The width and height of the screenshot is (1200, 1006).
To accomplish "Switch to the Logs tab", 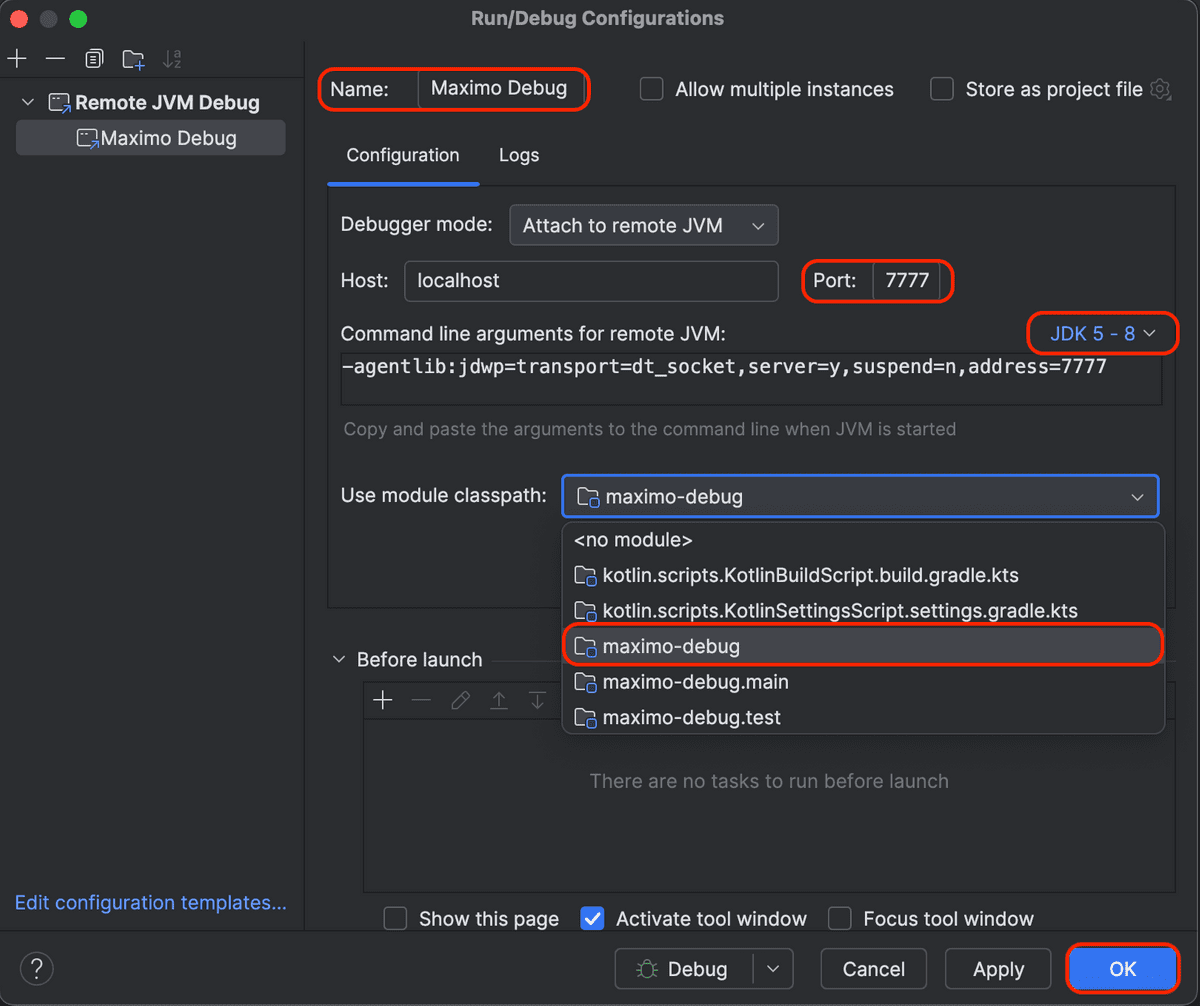I will pyautogui.click(x=518, y=155).
